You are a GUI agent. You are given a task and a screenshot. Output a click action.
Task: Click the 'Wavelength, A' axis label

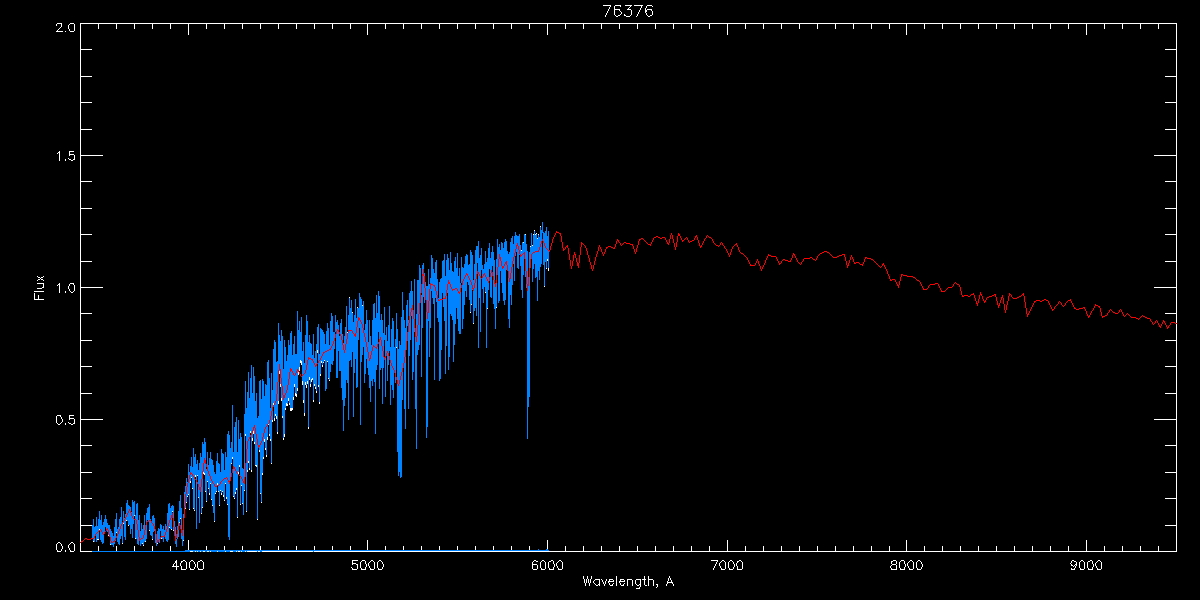[627, 582]
